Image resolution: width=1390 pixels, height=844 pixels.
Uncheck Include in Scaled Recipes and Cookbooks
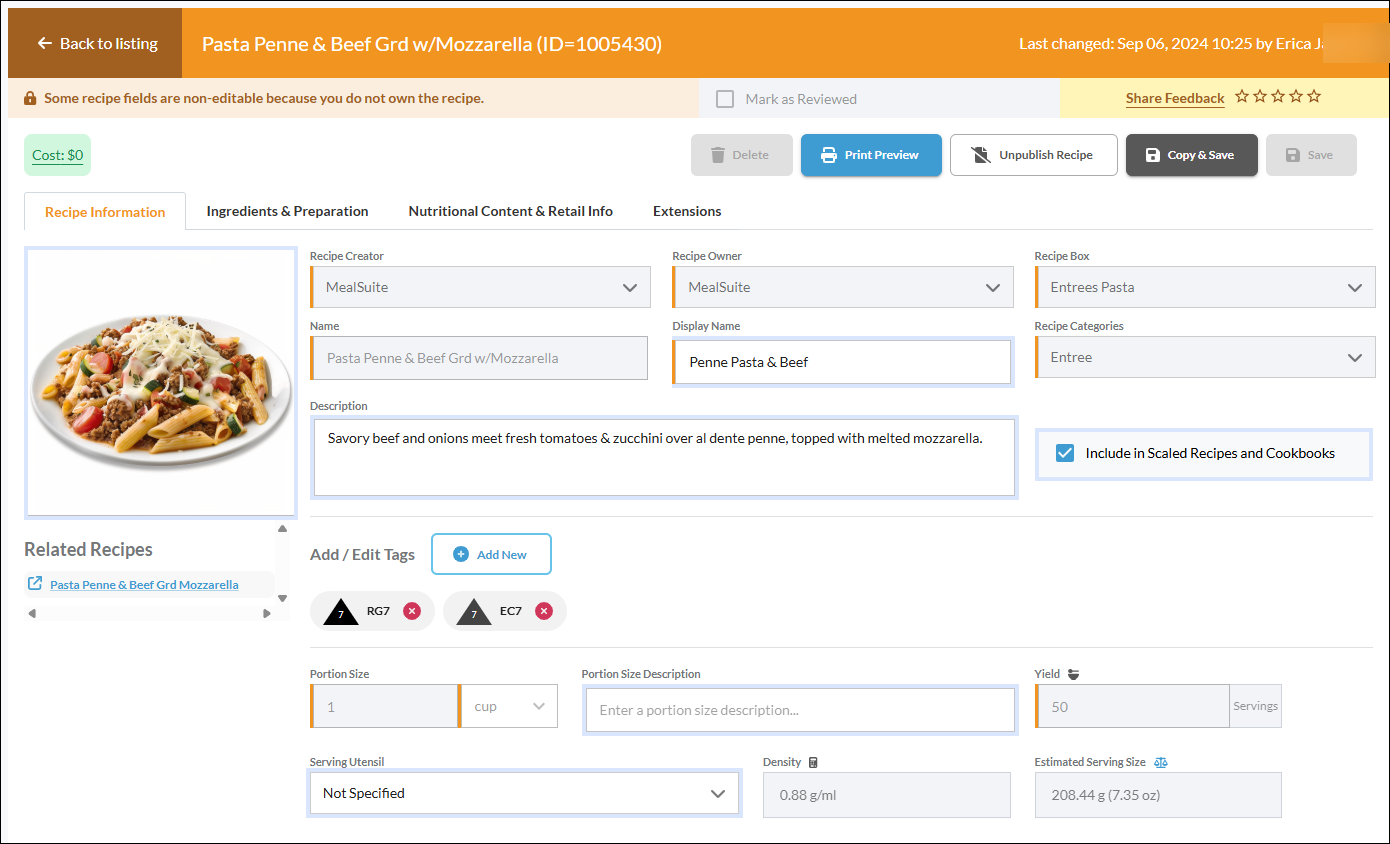(1065, 453)
